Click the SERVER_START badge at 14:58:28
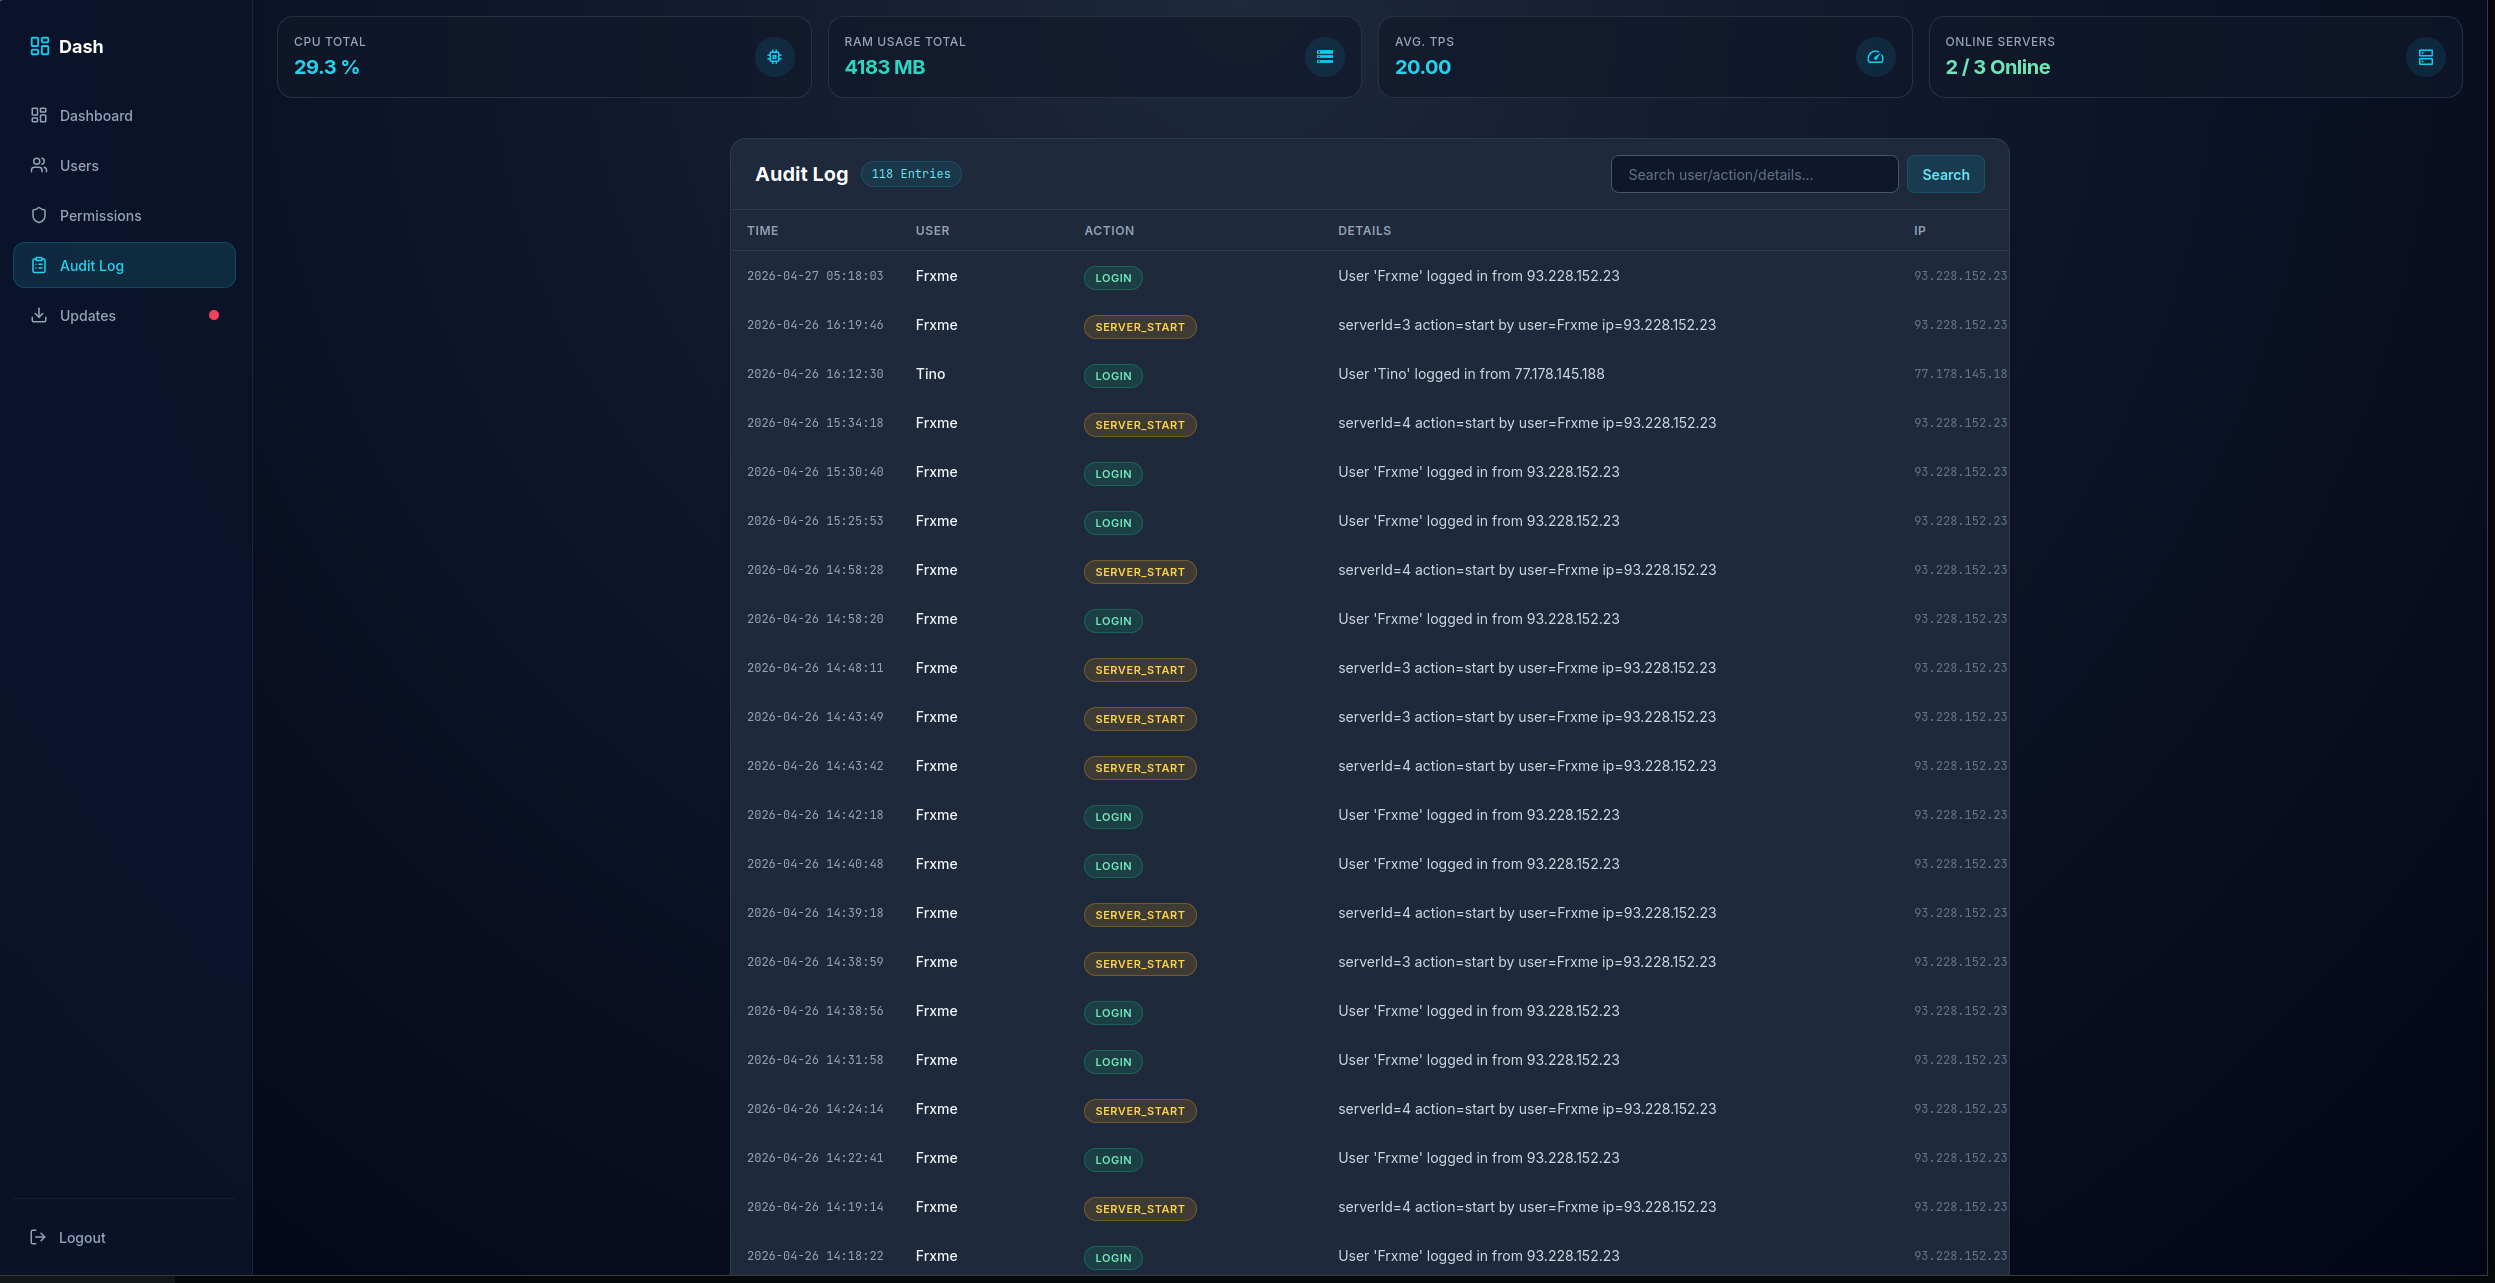 [1140, 572]
